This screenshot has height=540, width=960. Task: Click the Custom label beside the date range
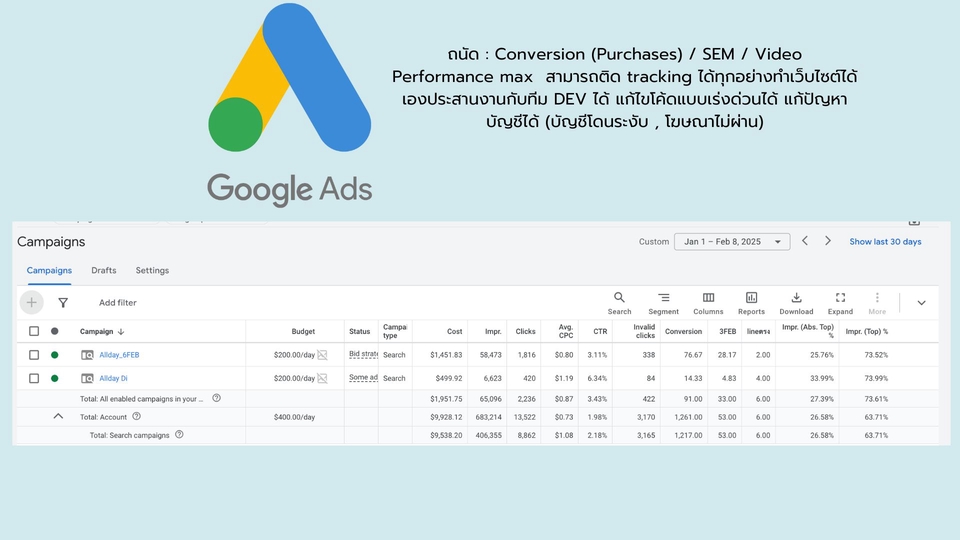click(654, 242)
